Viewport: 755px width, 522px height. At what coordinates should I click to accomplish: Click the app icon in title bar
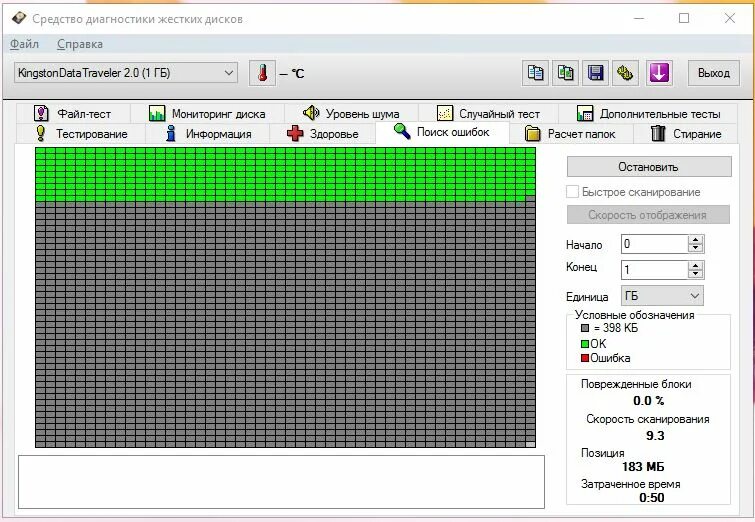pyautogui.click(x=19, y=18)
